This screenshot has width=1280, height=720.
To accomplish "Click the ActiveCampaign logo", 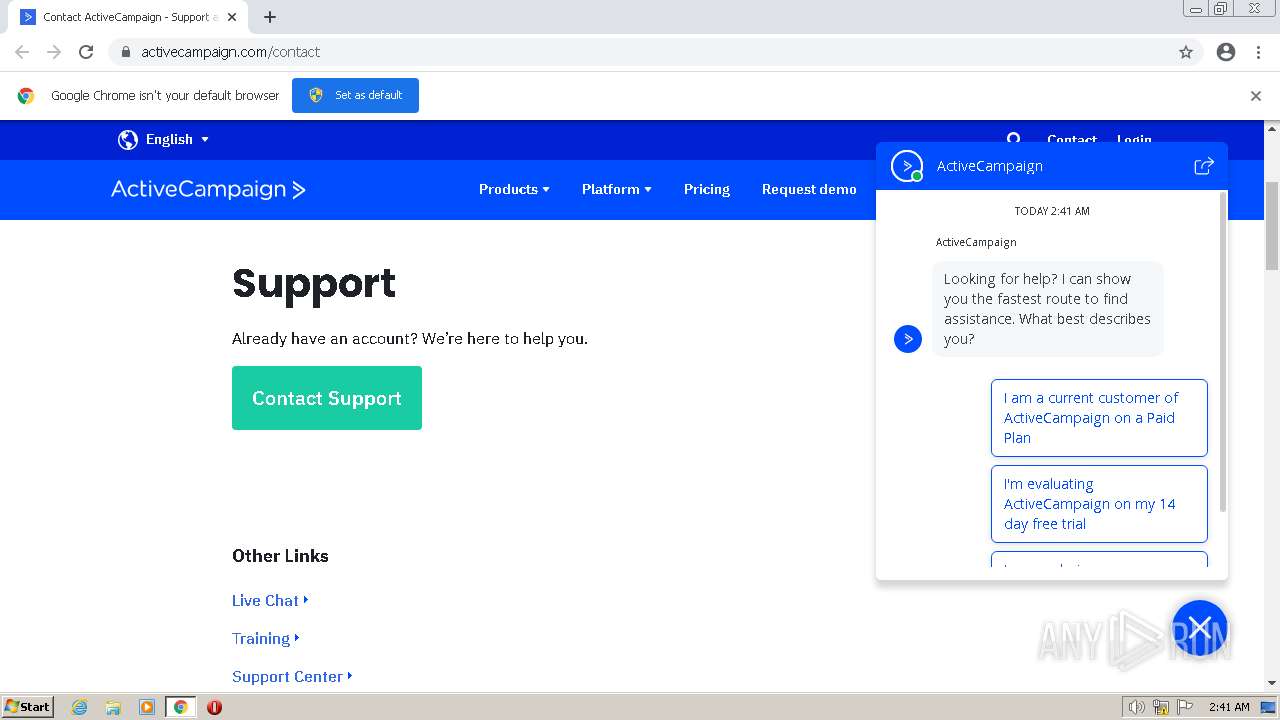I will [x=208, y=189].
